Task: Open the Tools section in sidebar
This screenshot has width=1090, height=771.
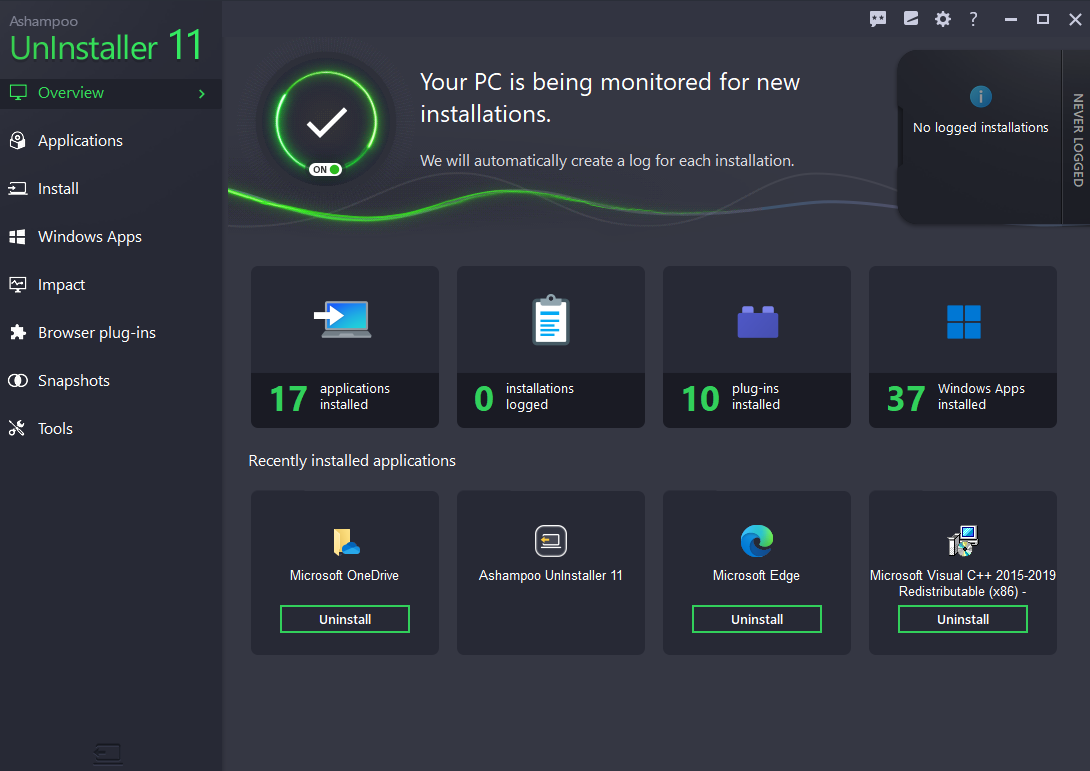Action: click(55, 428)
